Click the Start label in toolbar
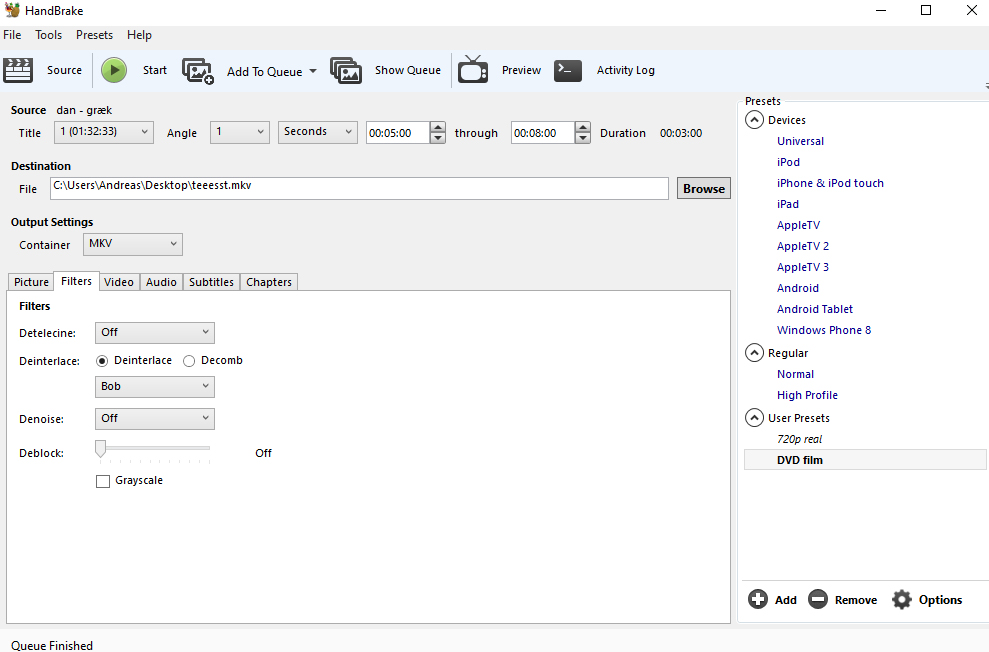The width and height of the screenshot is (989, 652). click(x=155, y=70)
